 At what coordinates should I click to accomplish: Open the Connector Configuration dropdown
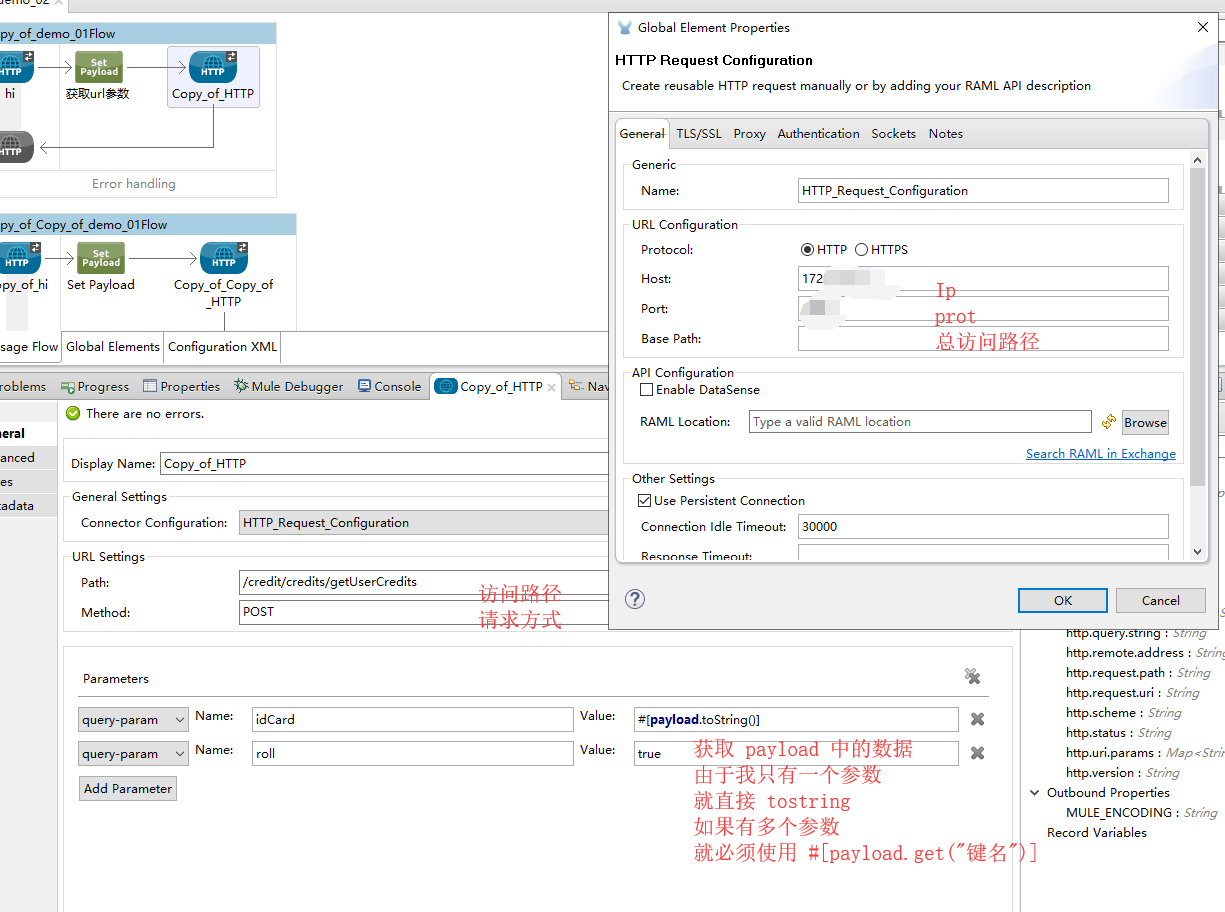pos(424,523)
